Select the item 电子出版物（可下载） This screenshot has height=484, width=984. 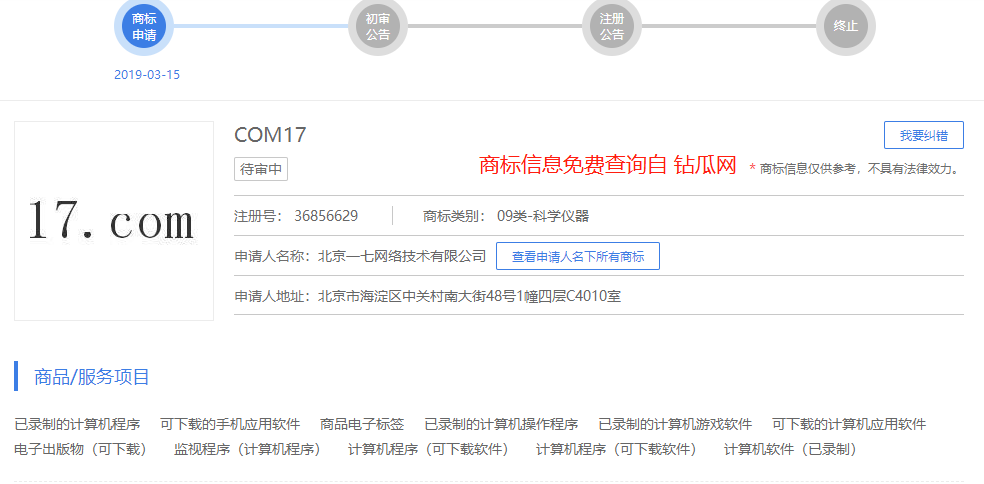(82, 449)
